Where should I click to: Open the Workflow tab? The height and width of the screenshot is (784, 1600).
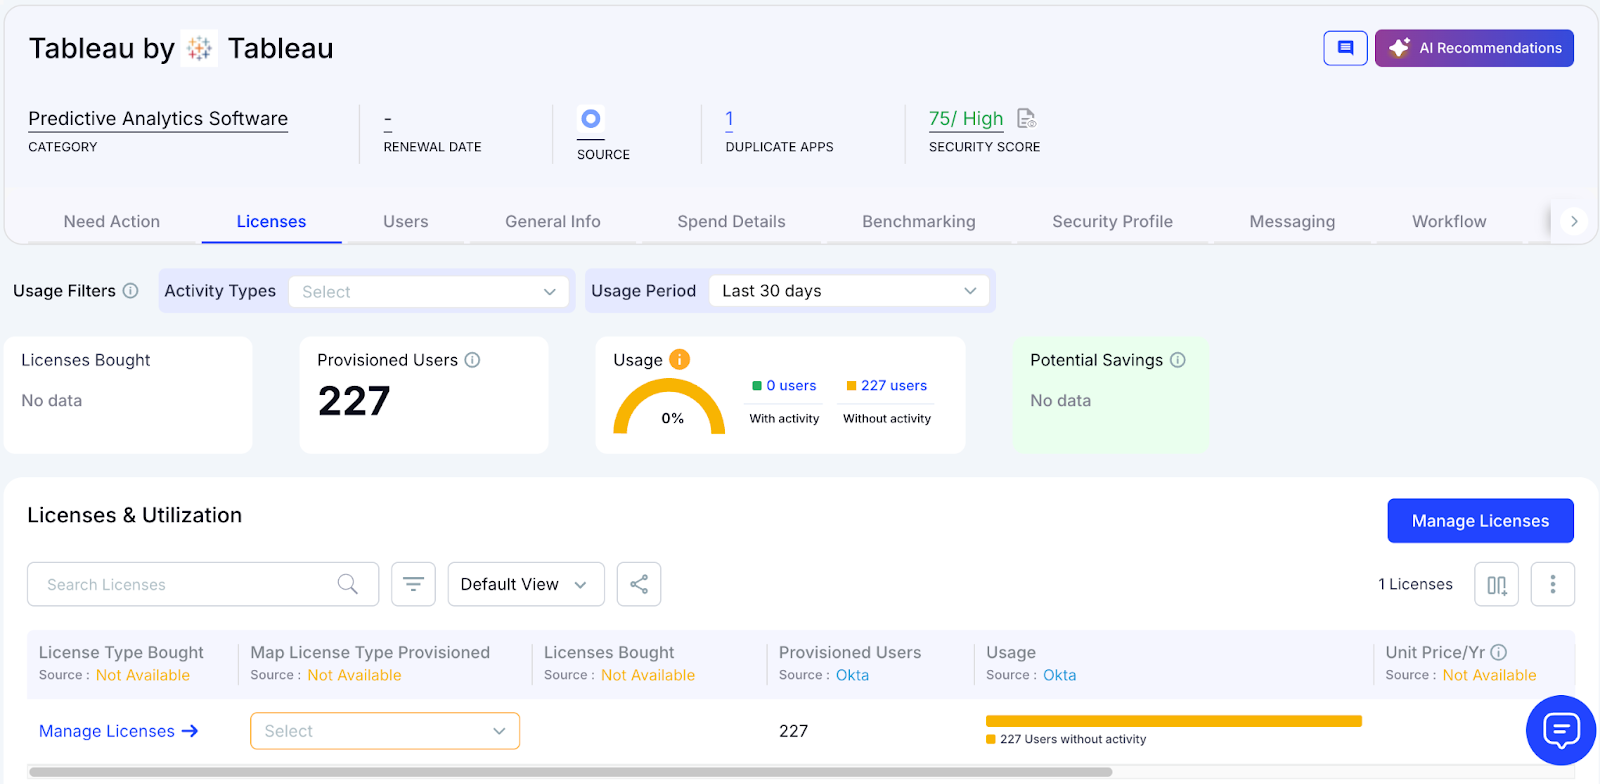1450,222
